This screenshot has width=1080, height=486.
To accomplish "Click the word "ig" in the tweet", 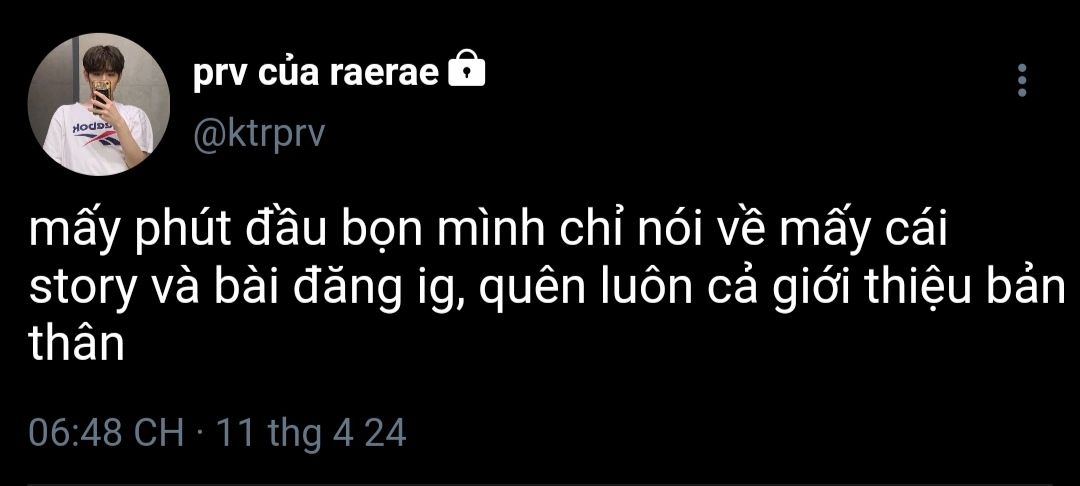I will 430,291.
